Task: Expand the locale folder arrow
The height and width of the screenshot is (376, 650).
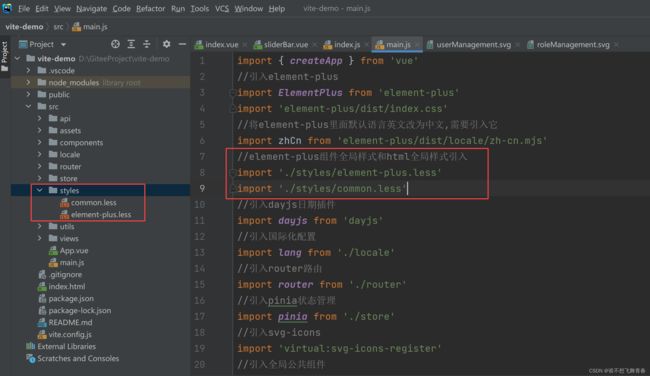Action: point(39,155)
